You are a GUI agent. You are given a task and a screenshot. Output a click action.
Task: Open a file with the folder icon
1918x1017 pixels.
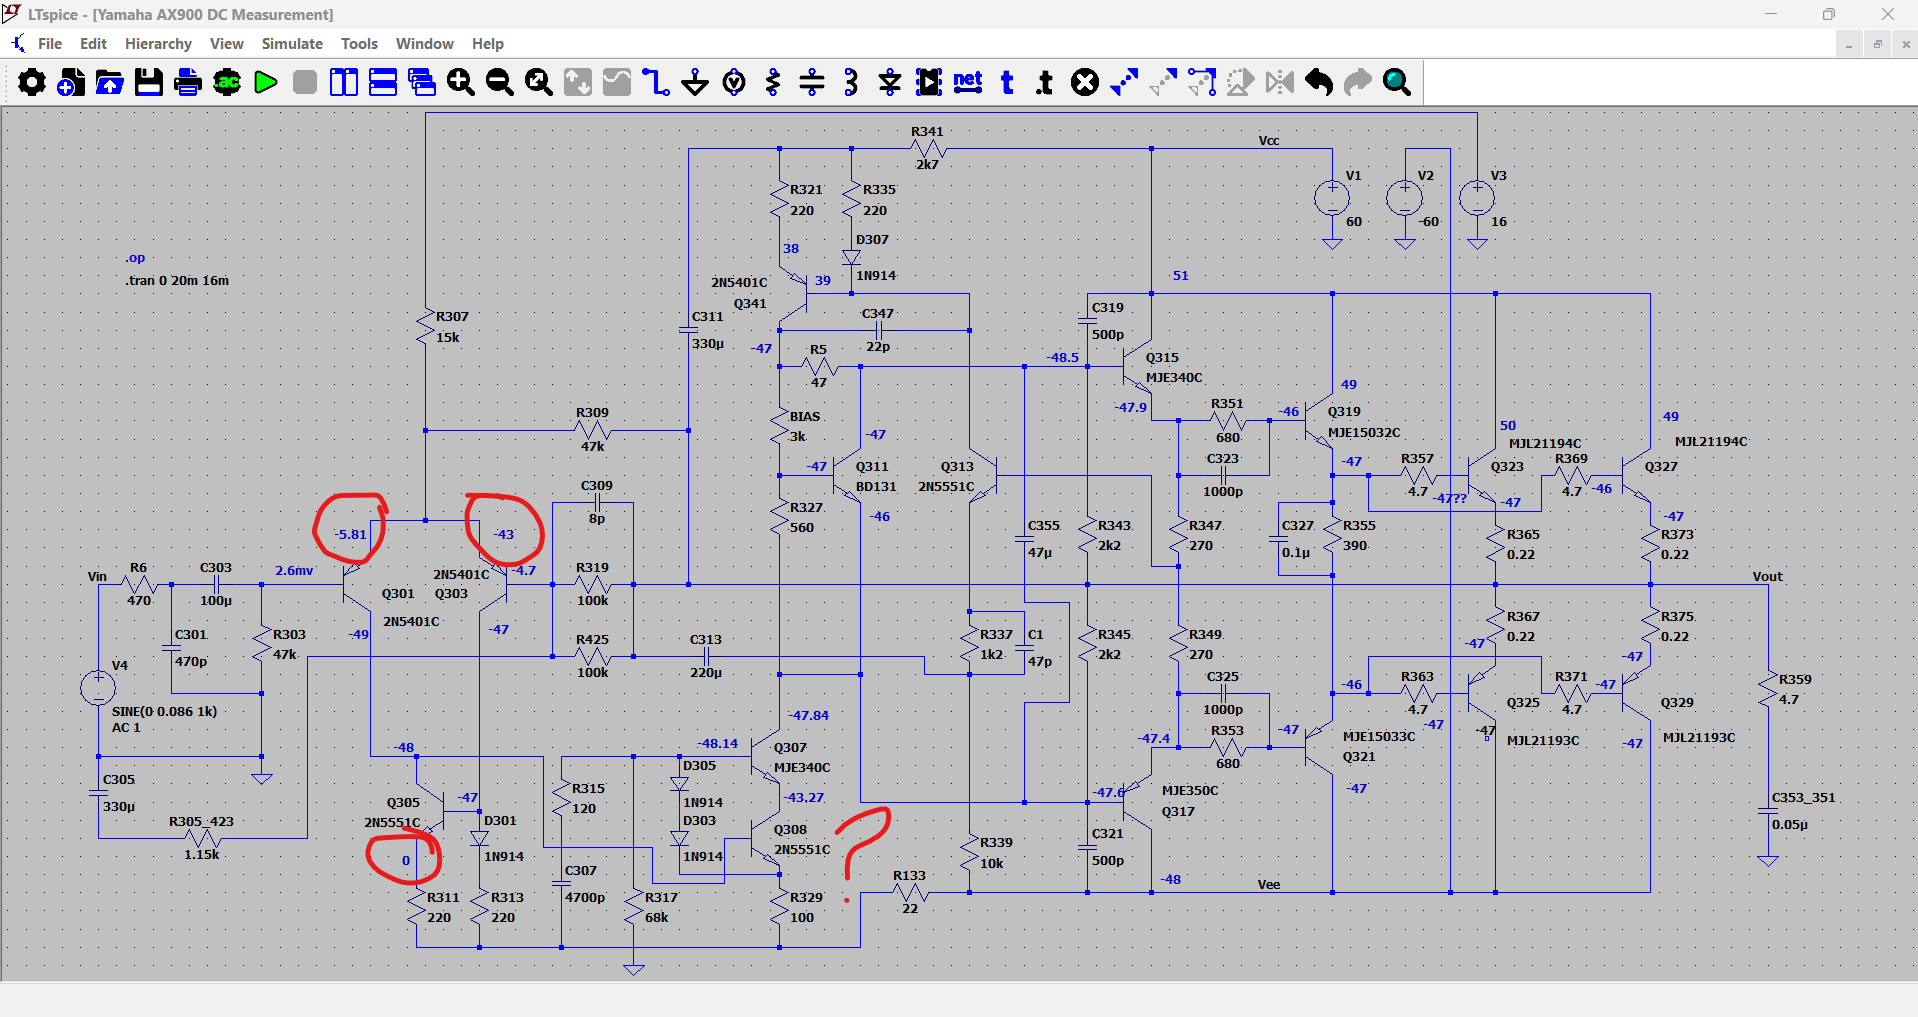tap(110, 82)
